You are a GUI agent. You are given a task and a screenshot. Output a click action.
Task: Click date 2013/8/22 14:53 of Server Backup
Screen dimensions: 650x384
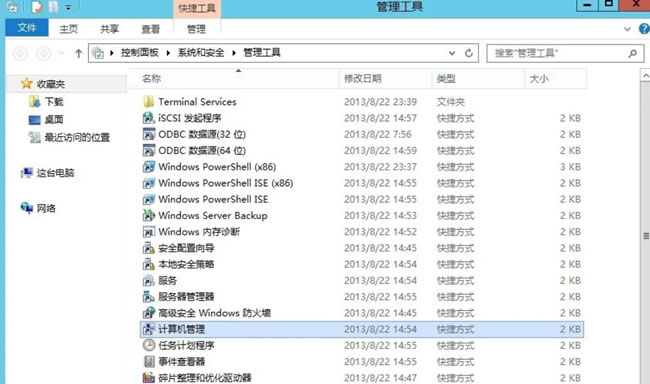pyautogui.click(x=381, y=216)
